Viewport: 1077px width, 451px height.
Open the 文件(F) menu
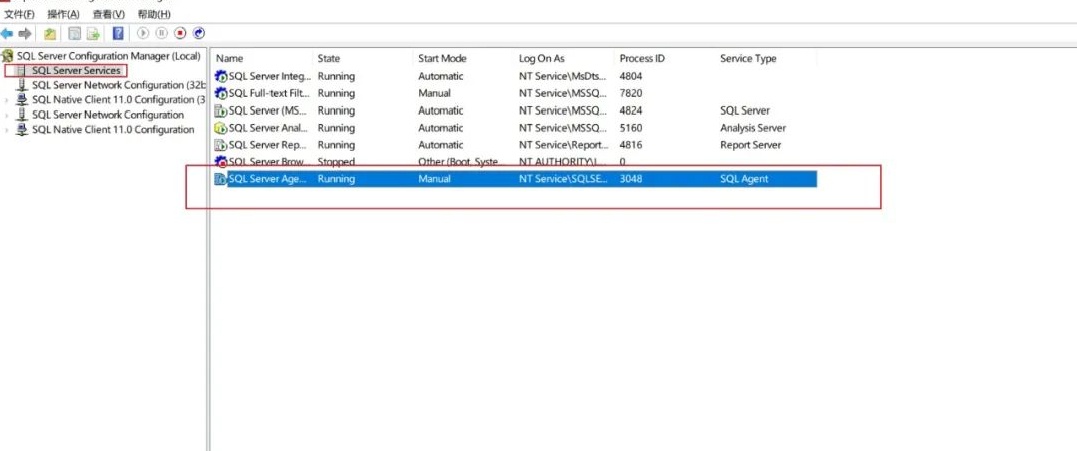tap(19, 14)
